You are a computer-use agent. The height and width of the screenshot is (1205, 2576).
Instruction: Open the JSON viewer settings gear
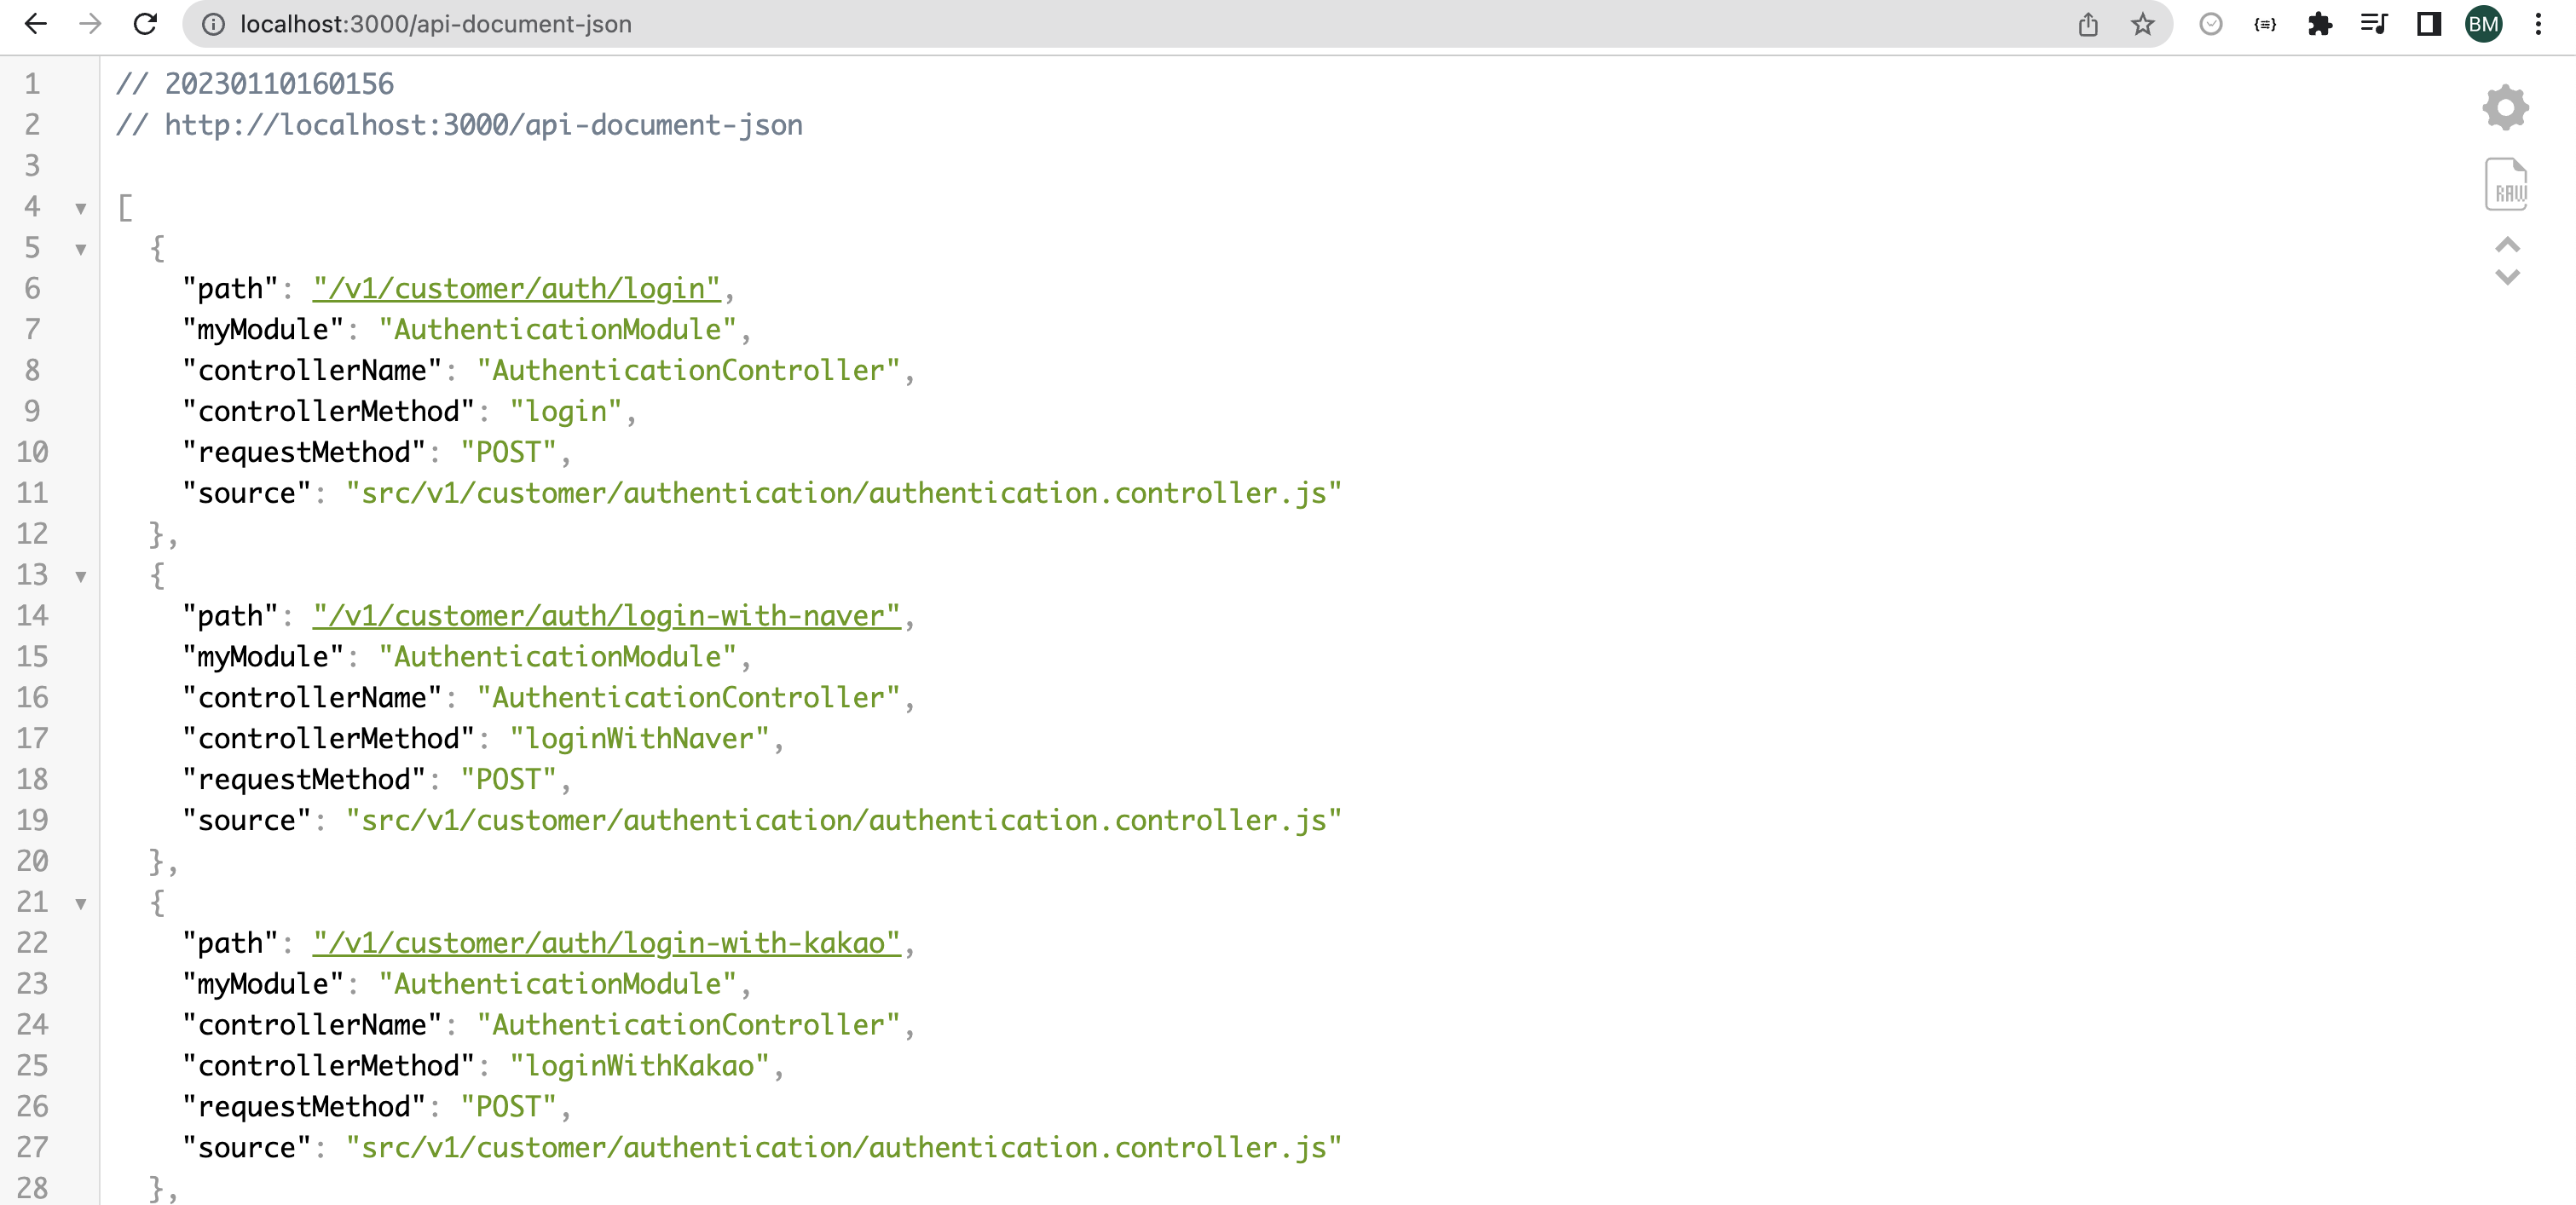pos(2505,107)
